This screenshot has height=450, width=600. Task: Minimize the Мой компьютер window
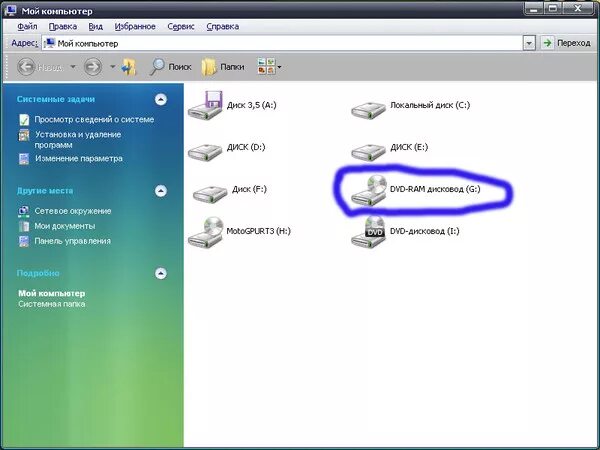[533, 8]
